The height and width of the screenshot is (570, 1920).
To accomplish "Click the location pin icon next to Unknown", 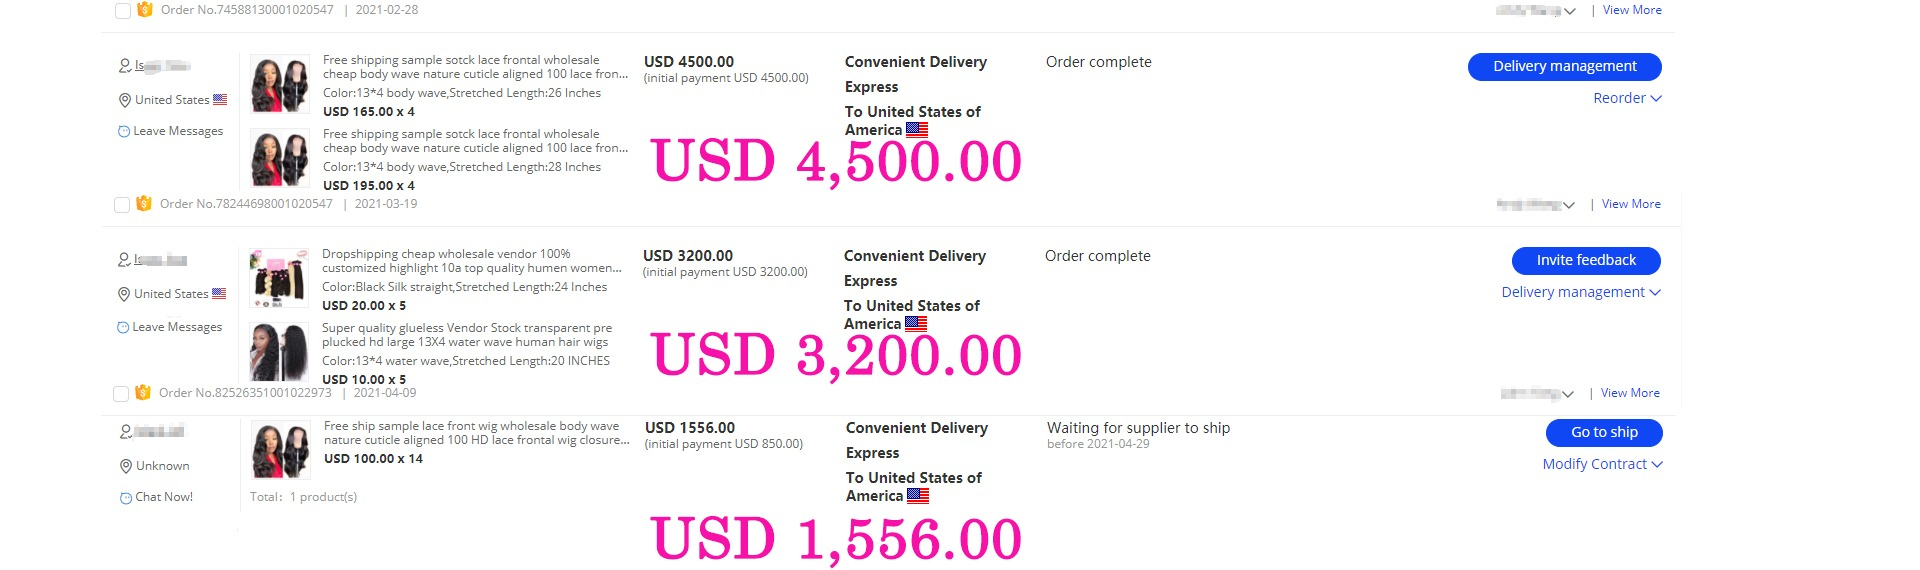I will point(126,466).
